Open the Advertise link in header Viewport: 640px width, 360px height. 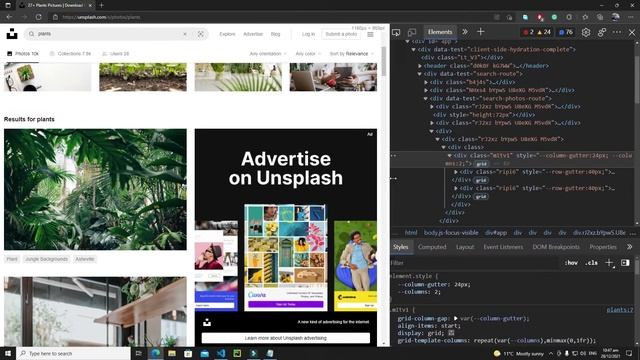click(253, 34)
